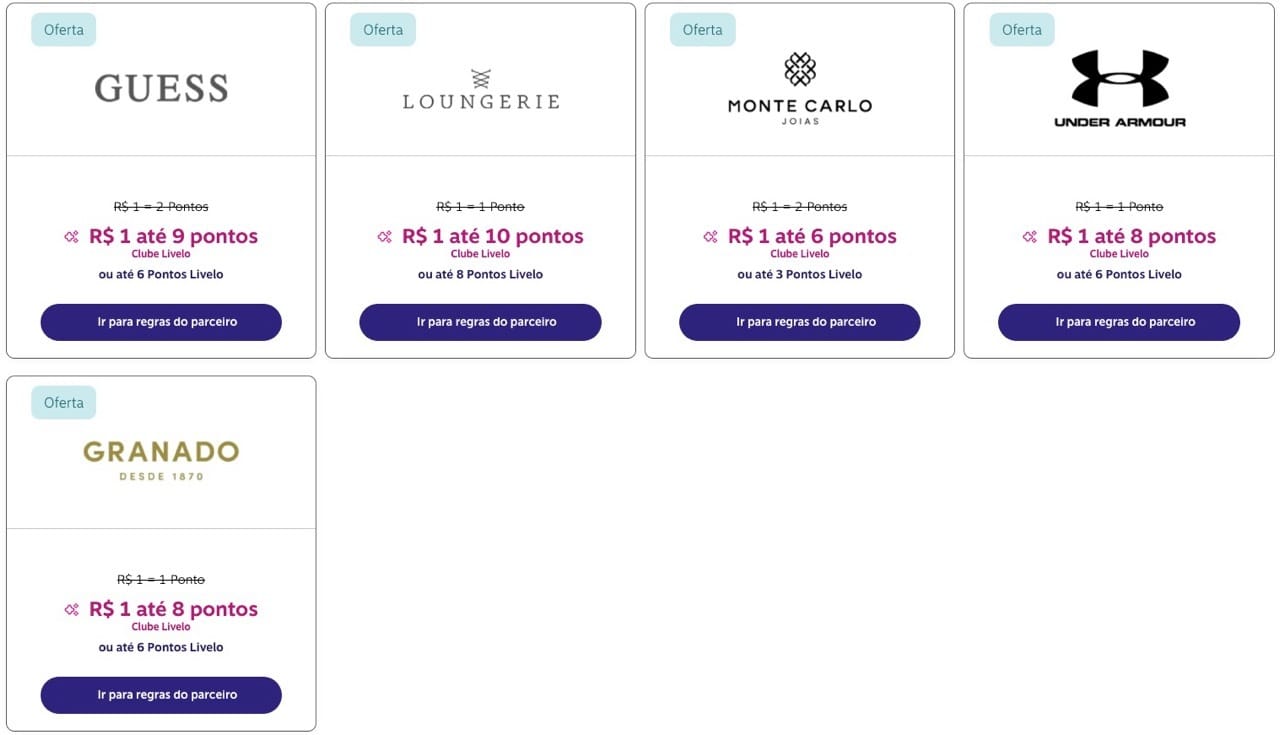Click diamond icon beside Monte Carlo 6 pontos

click(710, 237)
